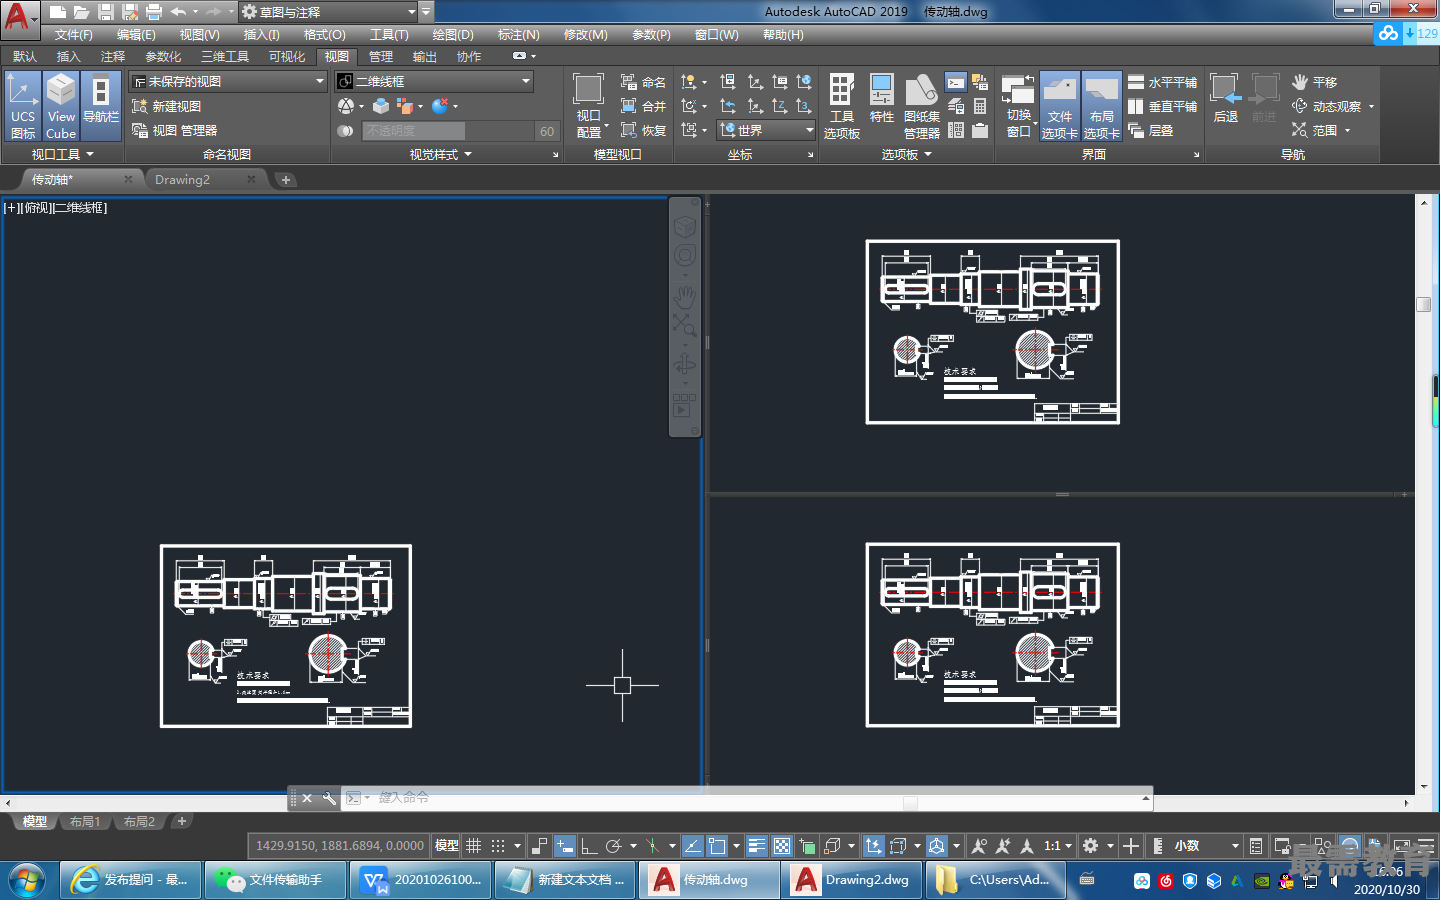Click the Undo arrow in the quick access toolbar
The height and width of the screenshot is (900, 1440).
pyautogui.click(x=178, y=12)
